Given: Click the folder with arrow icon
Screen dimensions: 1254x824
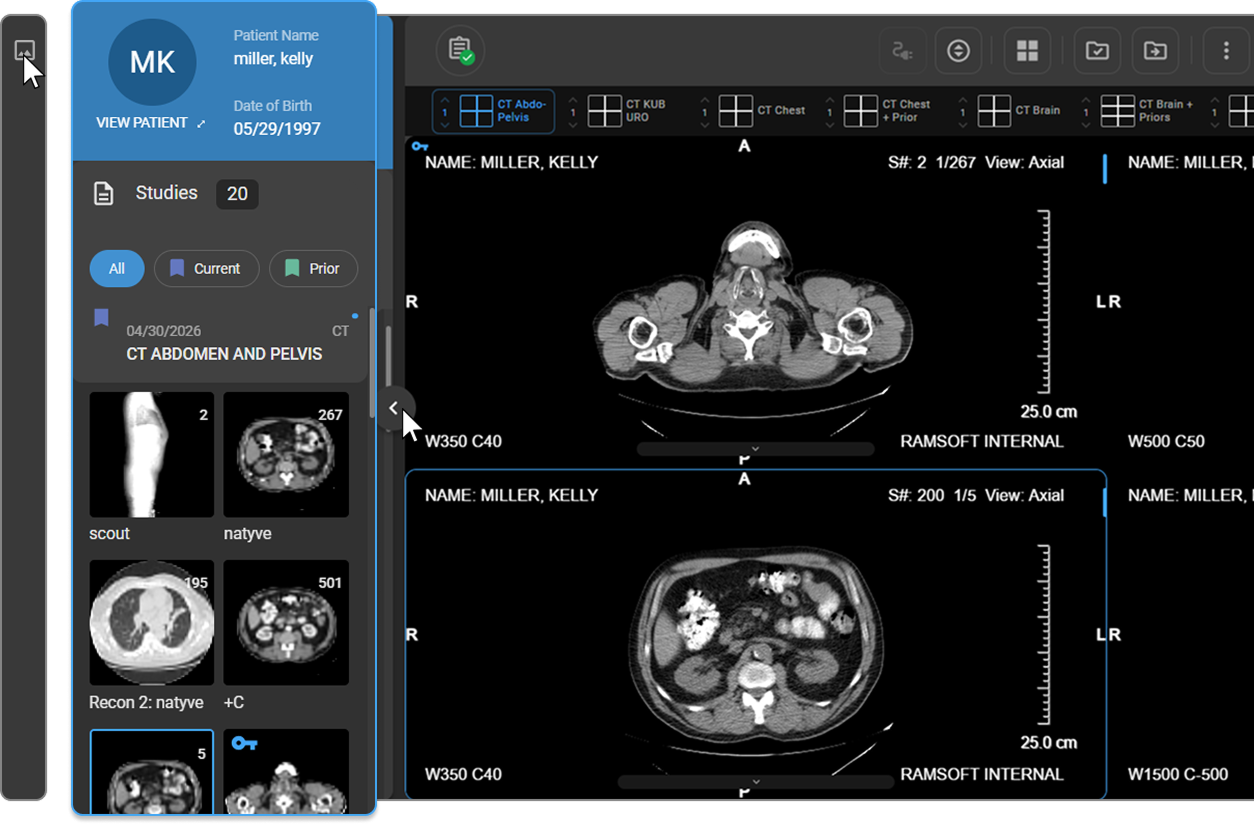Looking at the screenshot, I should tap(1155, 50).
